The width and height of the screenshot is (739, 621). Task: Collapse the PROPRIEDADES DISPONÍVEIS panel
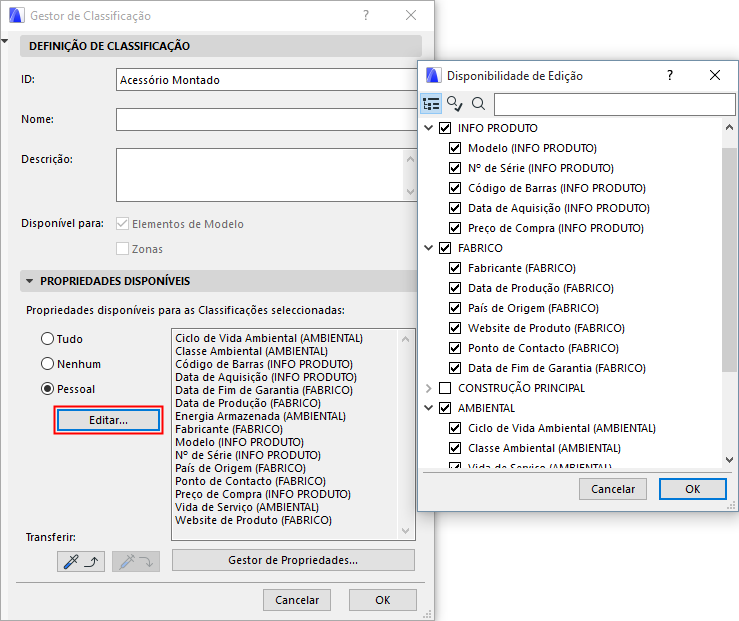(x=29, y=281)
